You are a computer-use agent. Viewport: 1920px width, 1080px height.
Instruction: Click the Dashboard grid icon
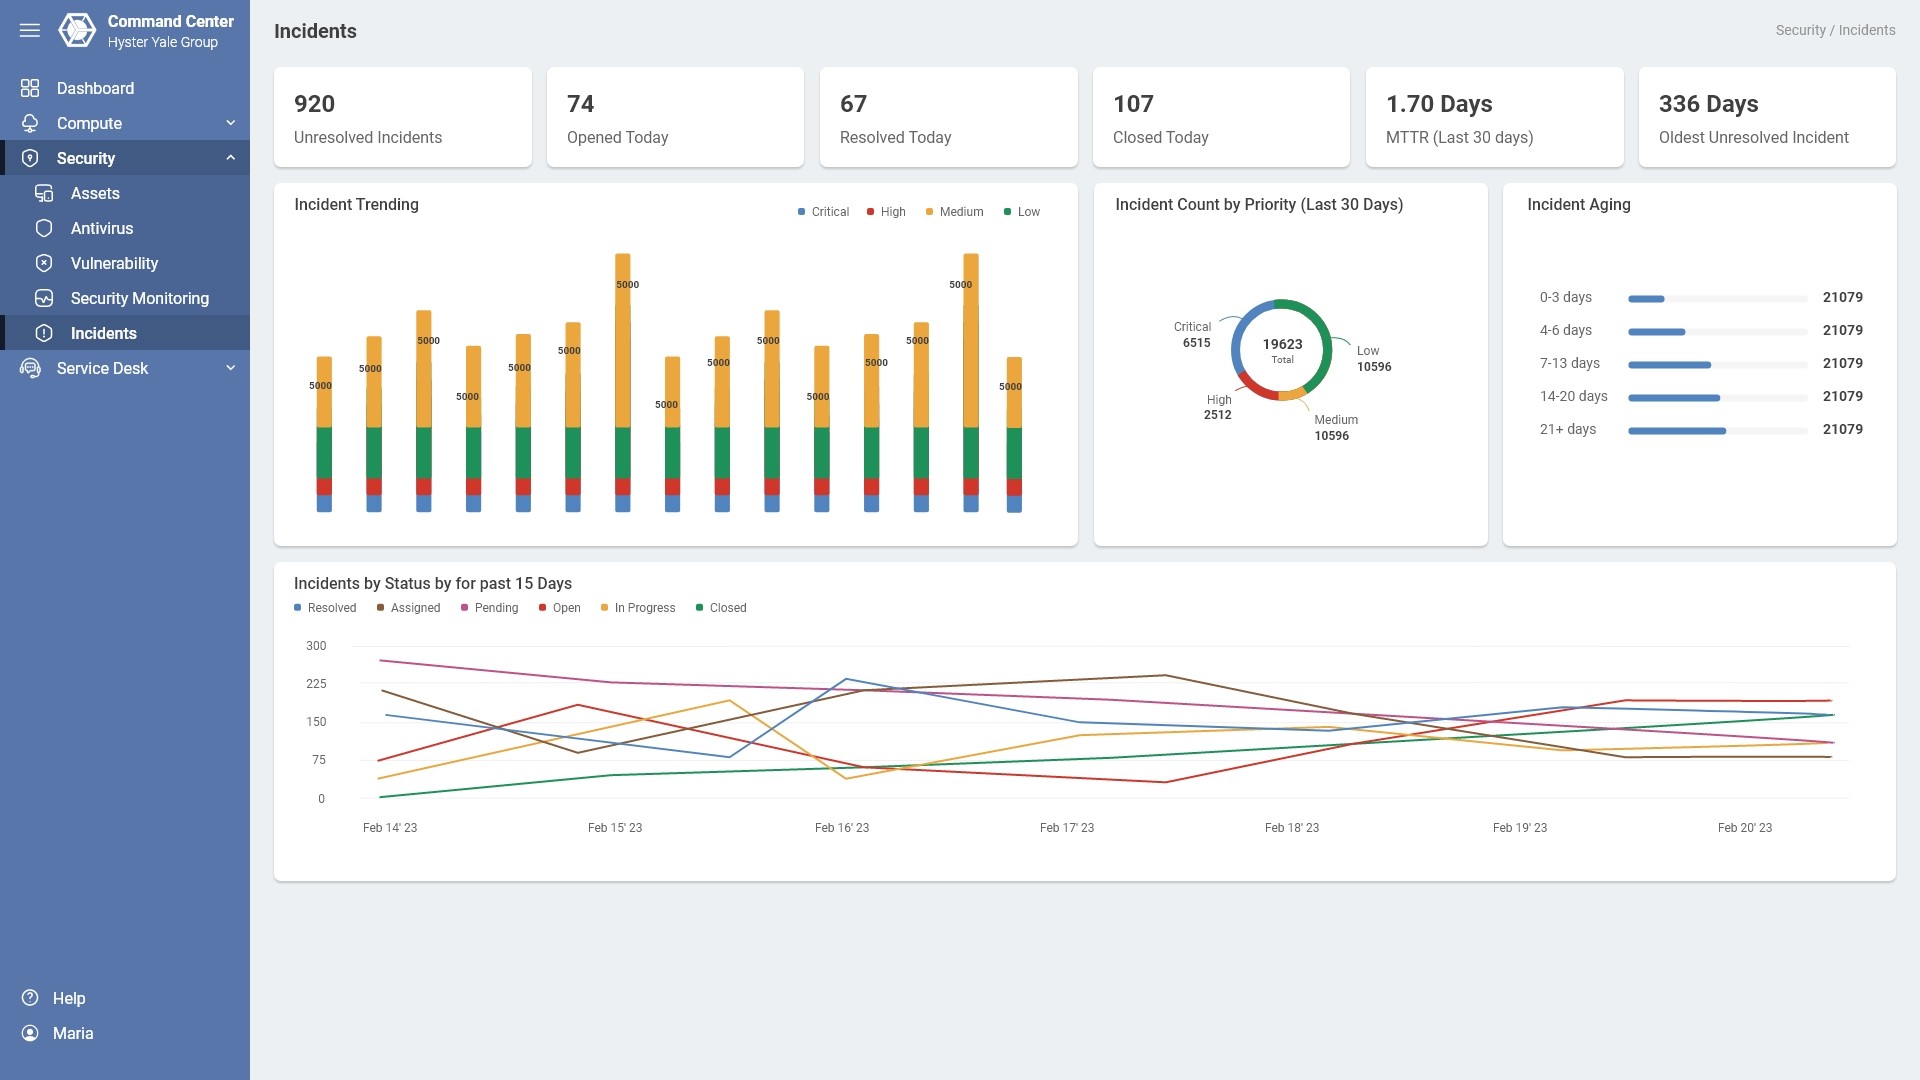pos(30,88)
